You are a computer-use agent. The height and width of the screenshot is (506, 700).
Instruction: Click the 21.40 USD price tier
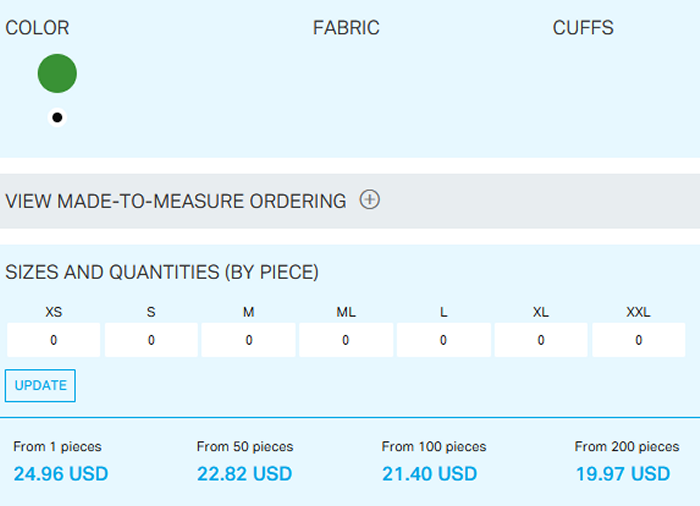430,473
